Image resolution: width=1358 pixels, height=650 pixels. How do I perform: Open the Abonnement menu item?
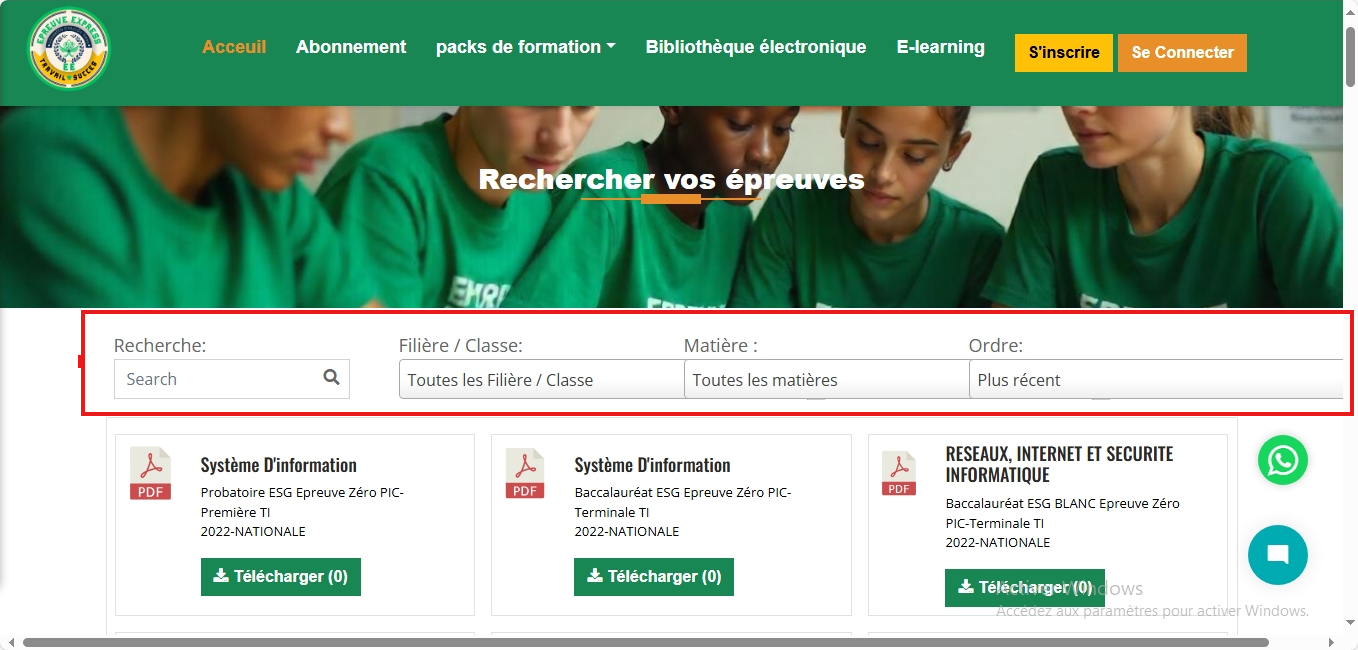(x=351, y=47)
